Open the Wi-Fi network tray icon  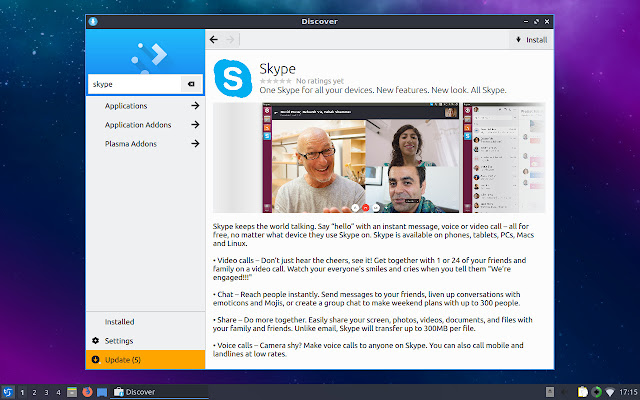[x=610, y=392]
